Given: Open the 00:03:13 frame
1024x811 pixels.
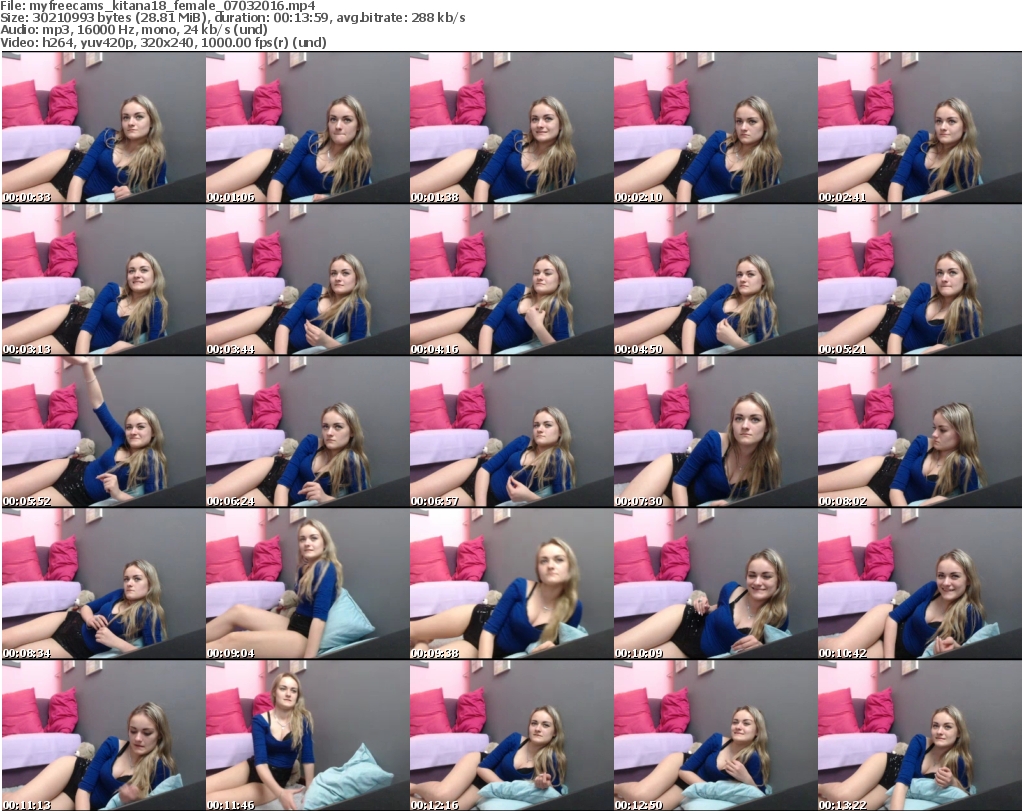Looking at the screenshot, I should (x=103, y=279).
